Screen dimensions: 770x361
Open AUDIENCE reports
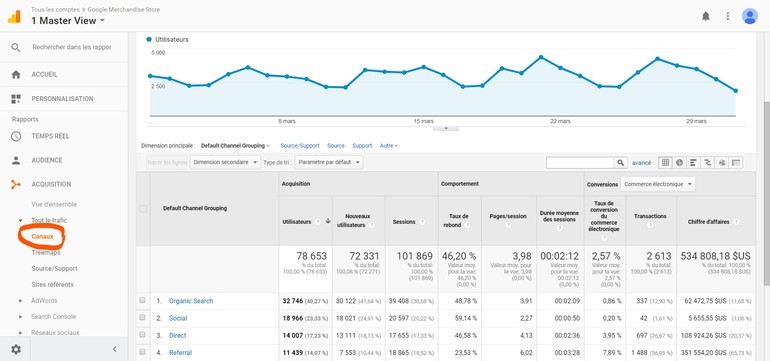coord(47,160)
